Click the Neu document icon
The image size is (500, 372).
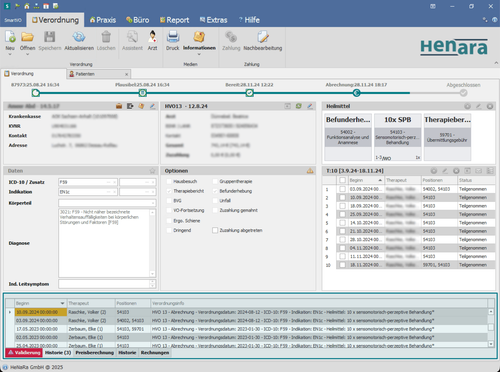click(10, 37)
